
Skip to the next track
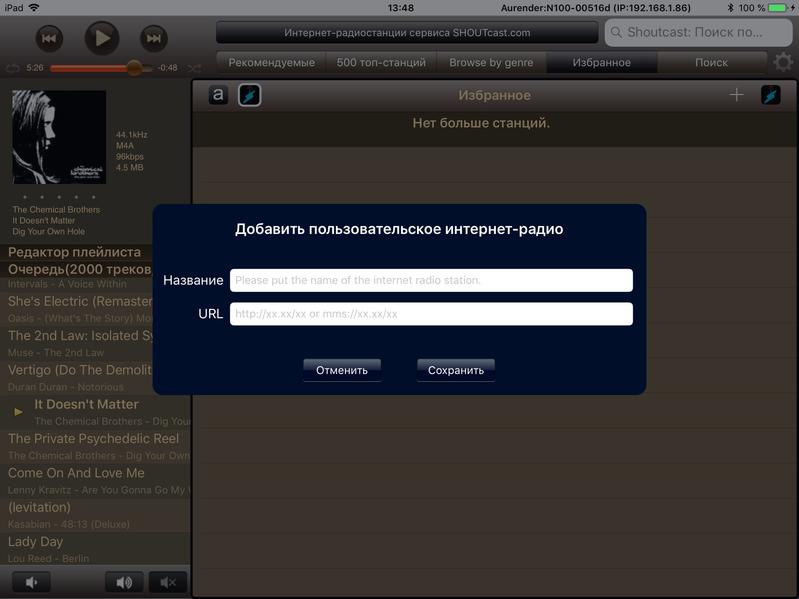153,38
